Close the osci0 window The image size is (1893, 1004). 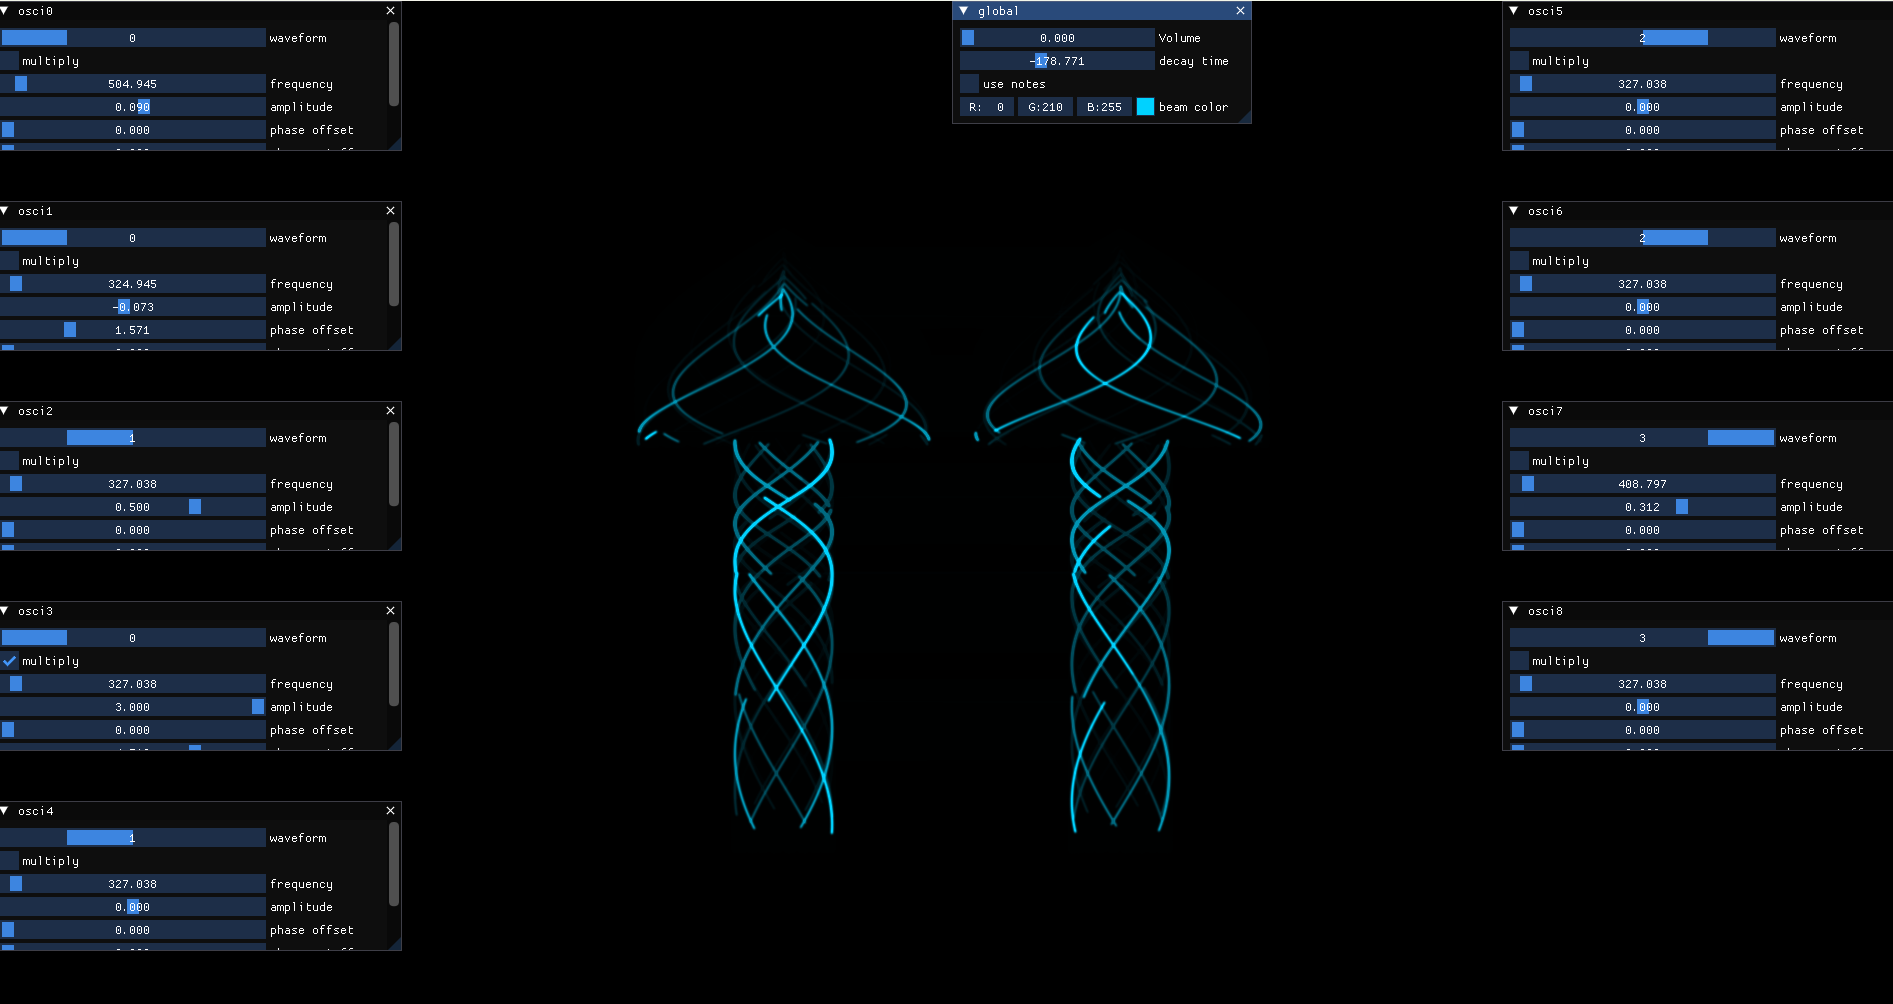[x=390, y=11]
